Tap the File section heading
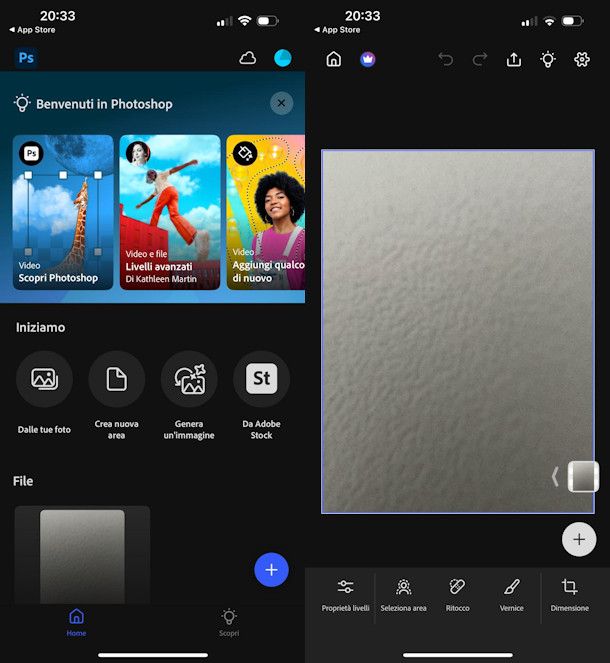610x663 pixels. pyautogui.click(x=23, y=481)
